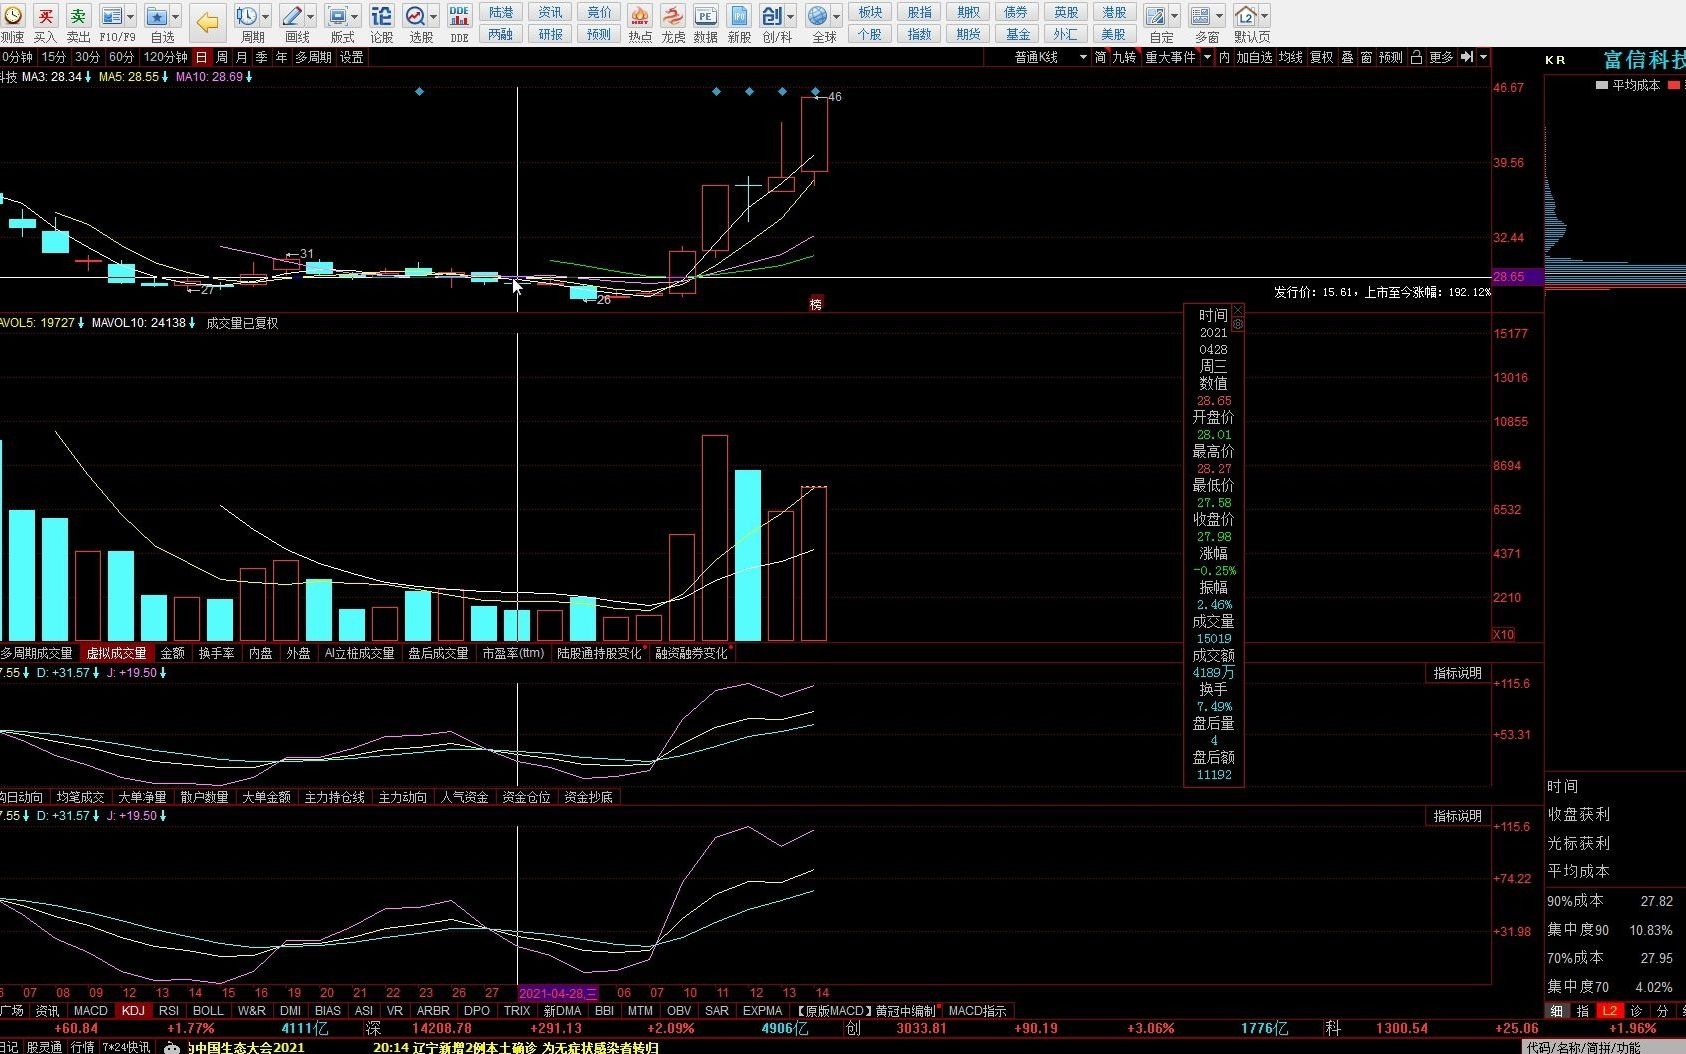Open the 新股 IPO icon
Image resolution: width=1686 pixels, height=1054 pixels.
coord(739,16)
